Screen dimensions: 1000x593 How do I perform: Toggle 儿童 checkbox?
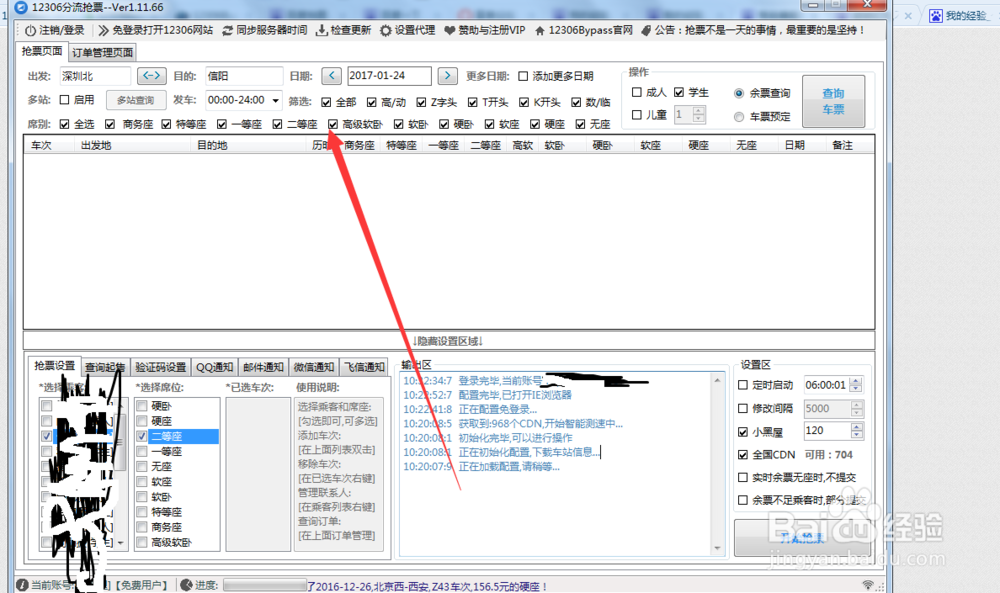click(x=636, y=115)
